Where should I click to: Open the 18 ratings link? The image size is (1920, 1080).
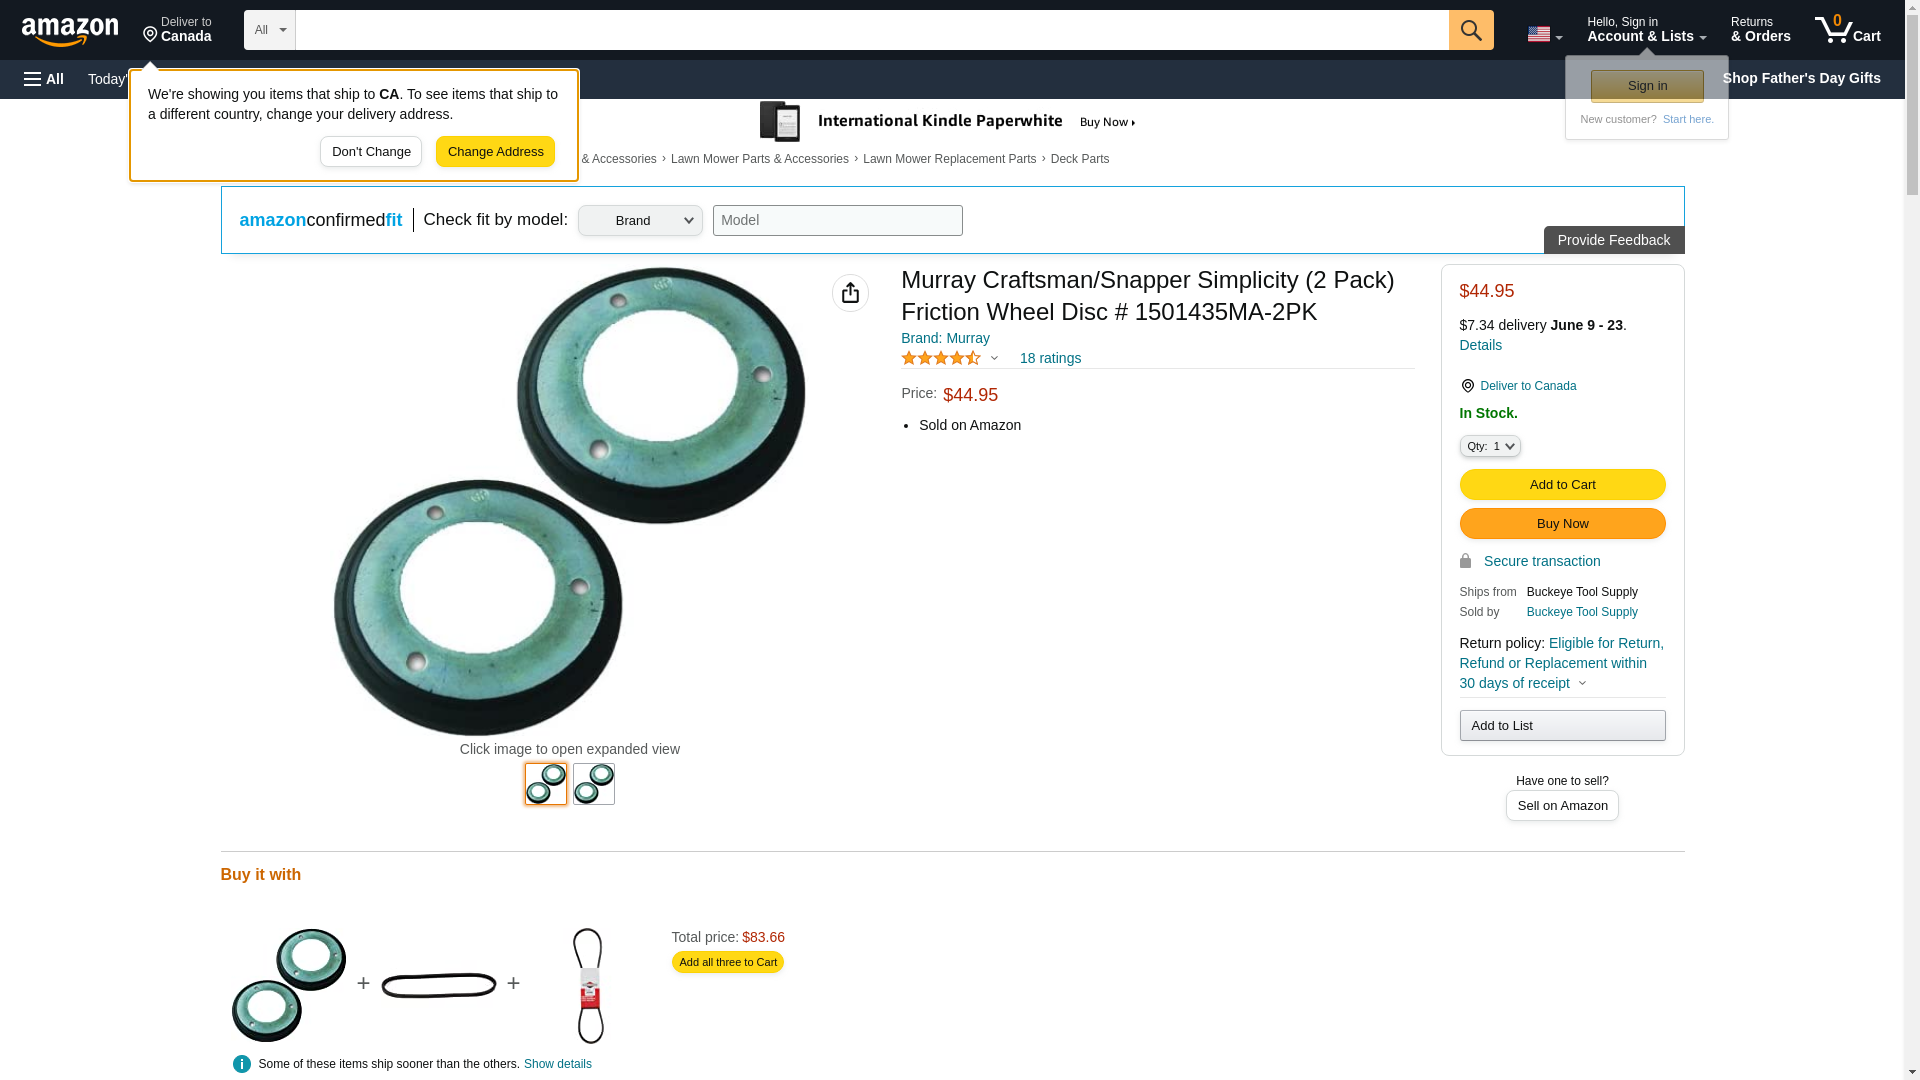(x=1050, y=358)
